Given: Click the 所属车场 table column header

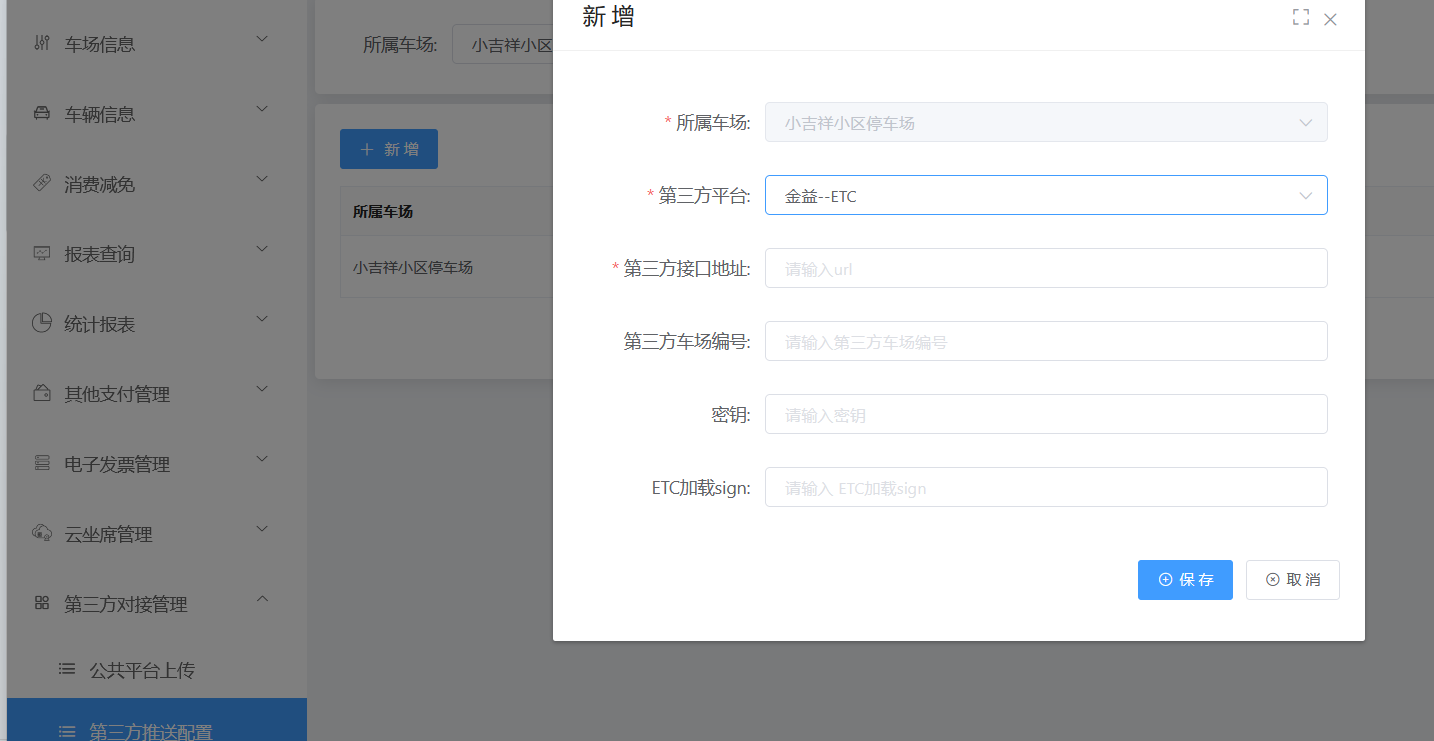Looking at the screenshot, I should 383,211.
